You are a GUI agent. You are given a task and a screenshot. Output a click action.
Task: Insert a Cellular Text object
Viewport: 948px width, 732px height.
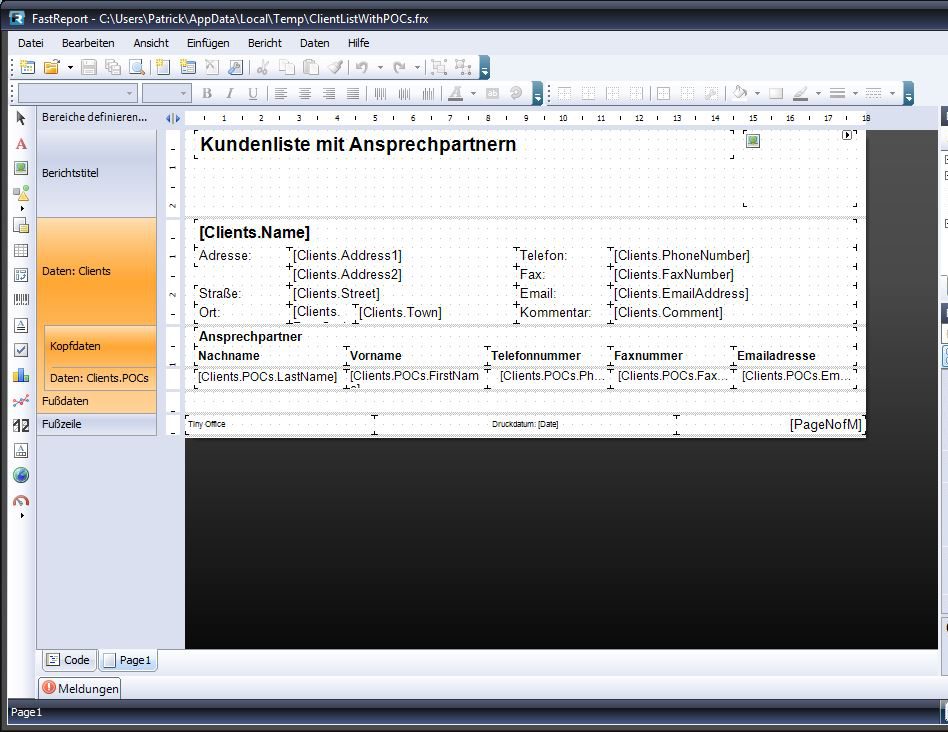click(21, 450)
